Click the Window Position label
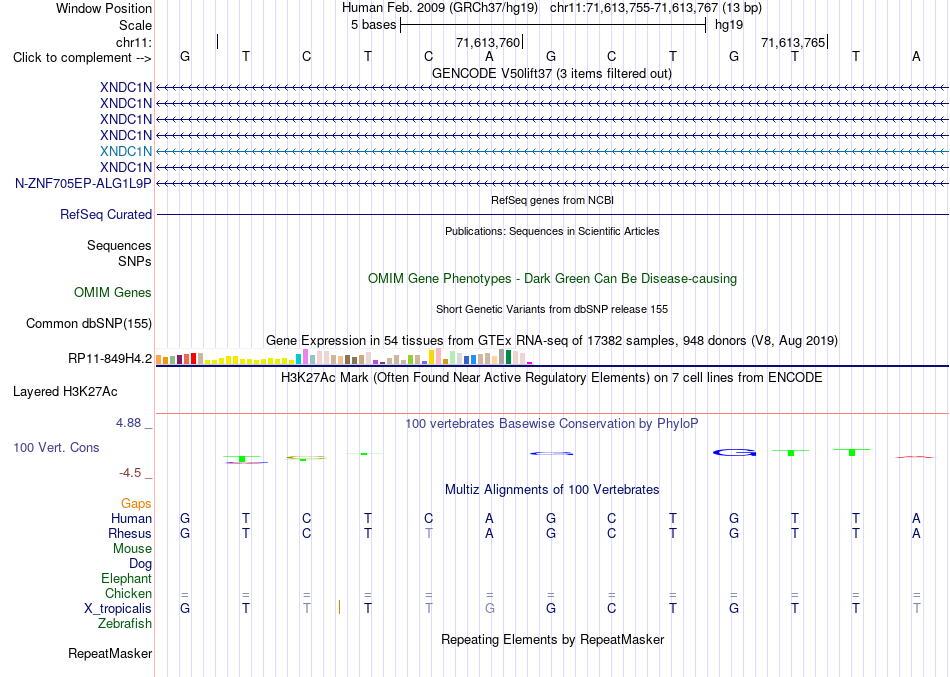 tap(104, 8)
